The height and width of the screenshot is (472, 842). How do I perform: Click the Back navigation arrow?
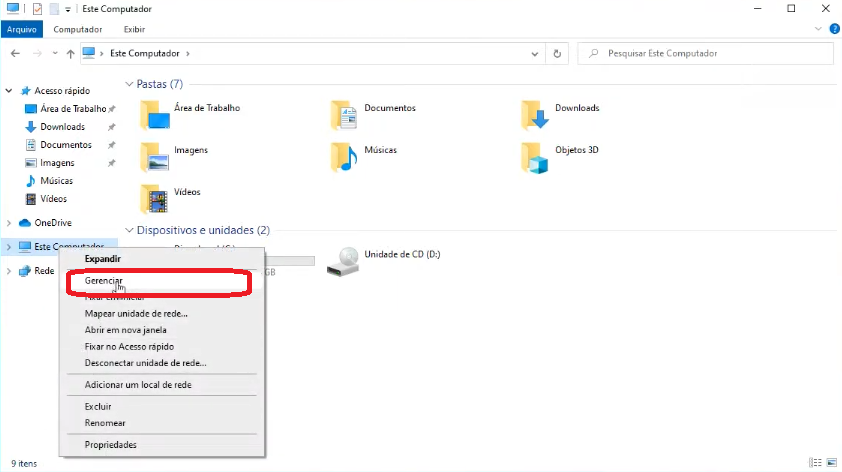click(x=15, y=53)
